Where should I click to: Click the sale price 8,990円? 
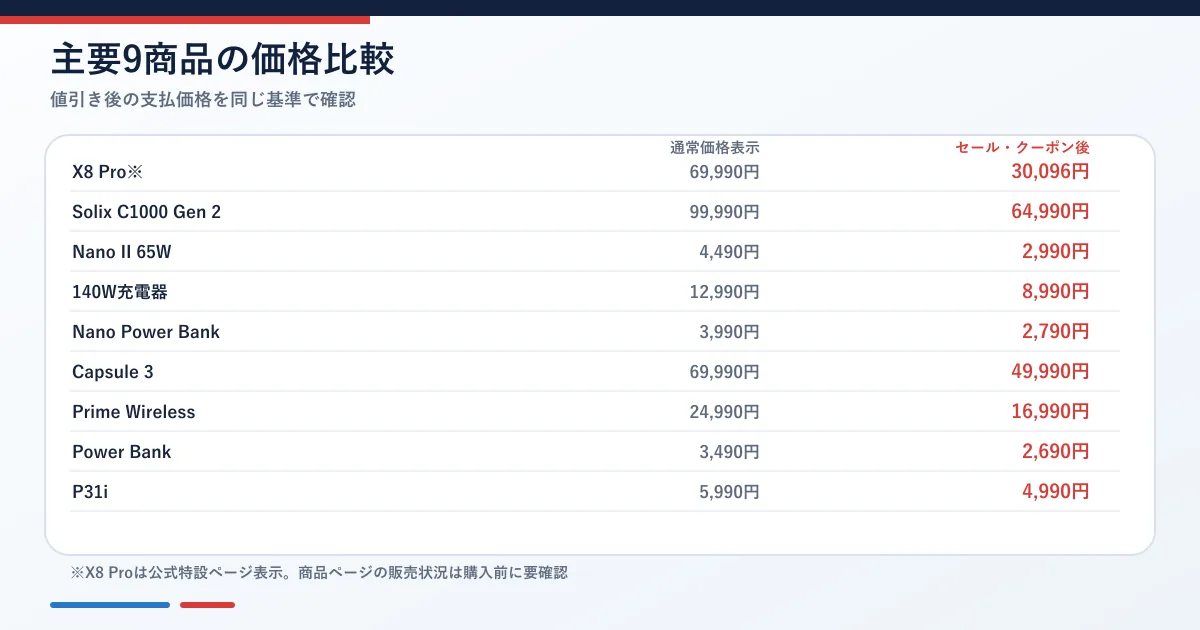click(1055, 292)
